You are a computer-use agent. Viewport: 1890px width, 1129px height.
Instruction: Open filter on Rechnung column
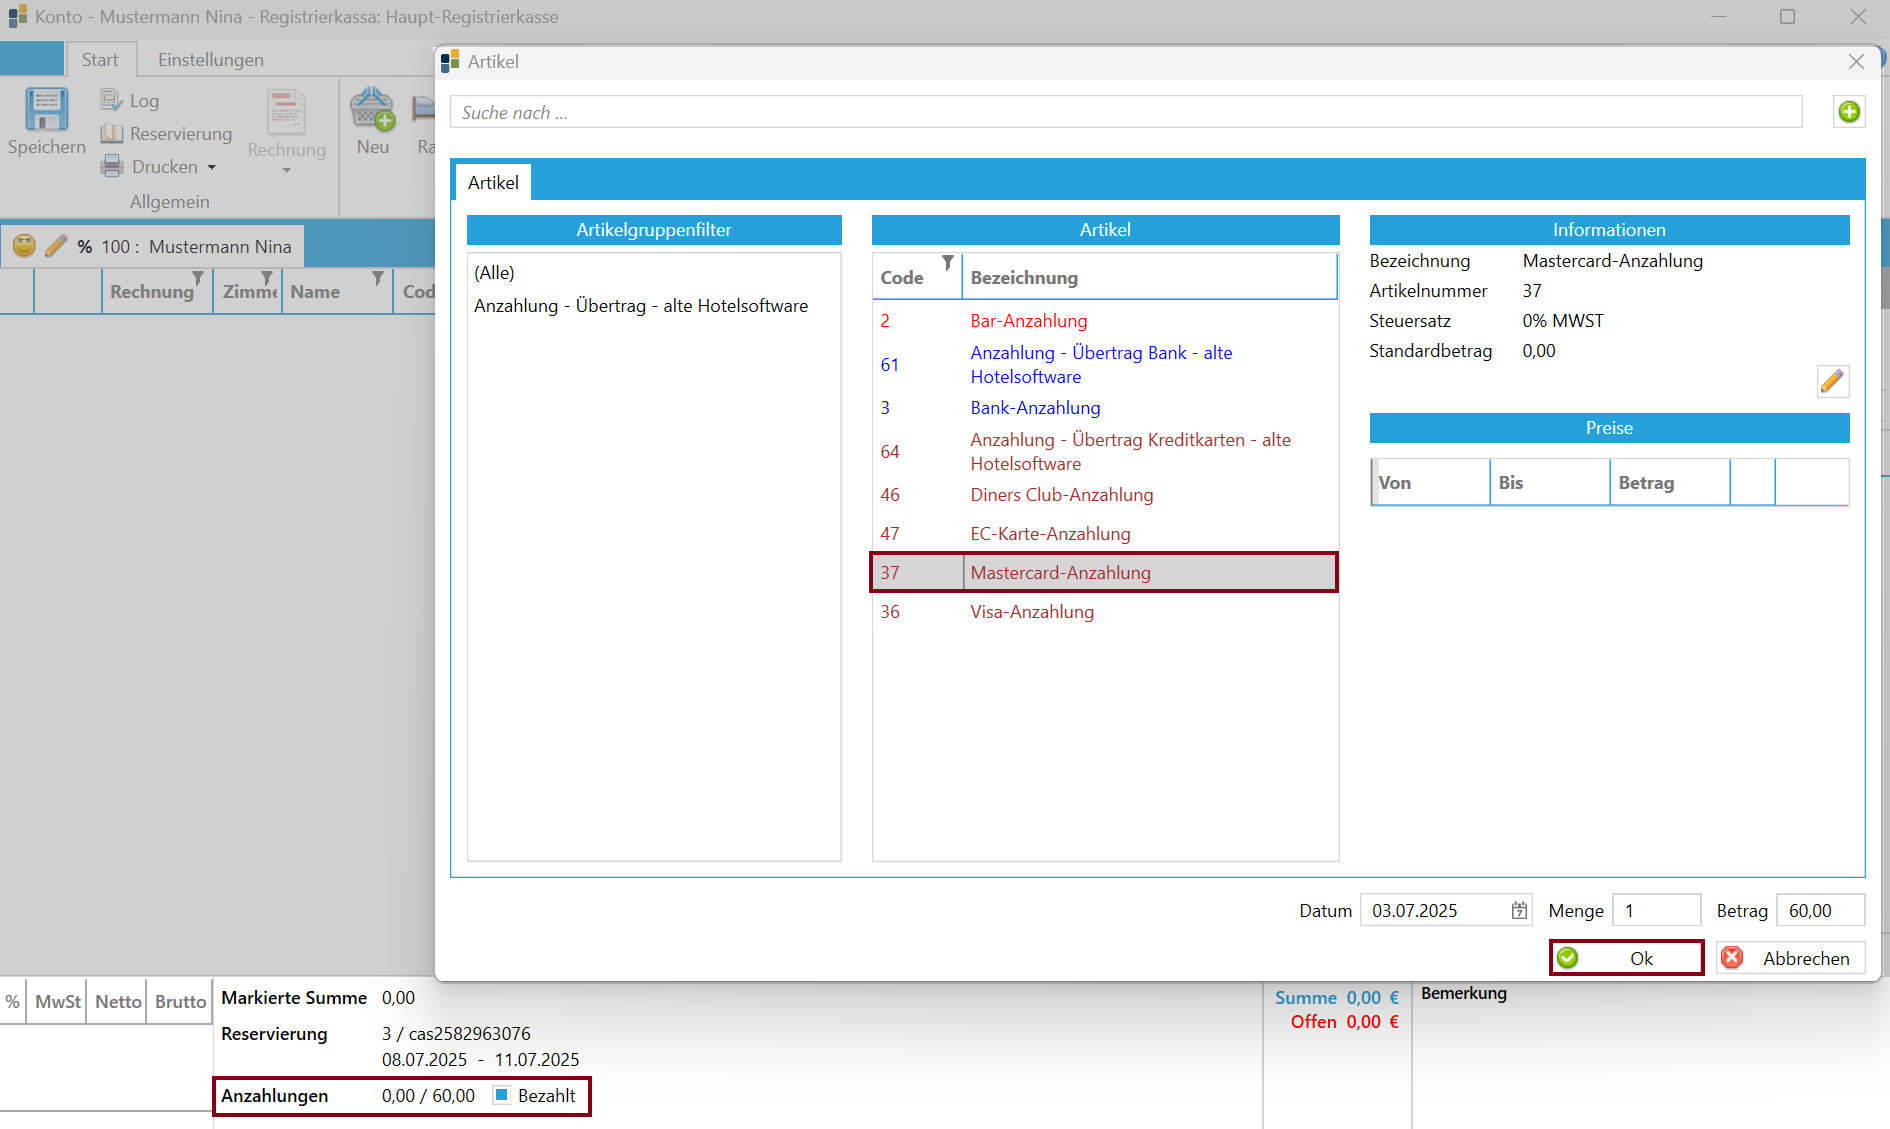point(198,278)
